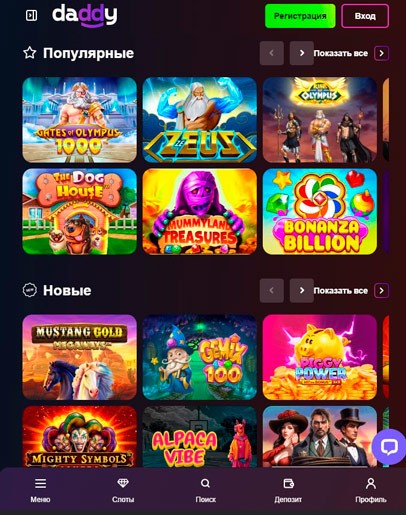Show next Новые games with right arrow
The height and width of the screenshot is (515, 406).
302,290
